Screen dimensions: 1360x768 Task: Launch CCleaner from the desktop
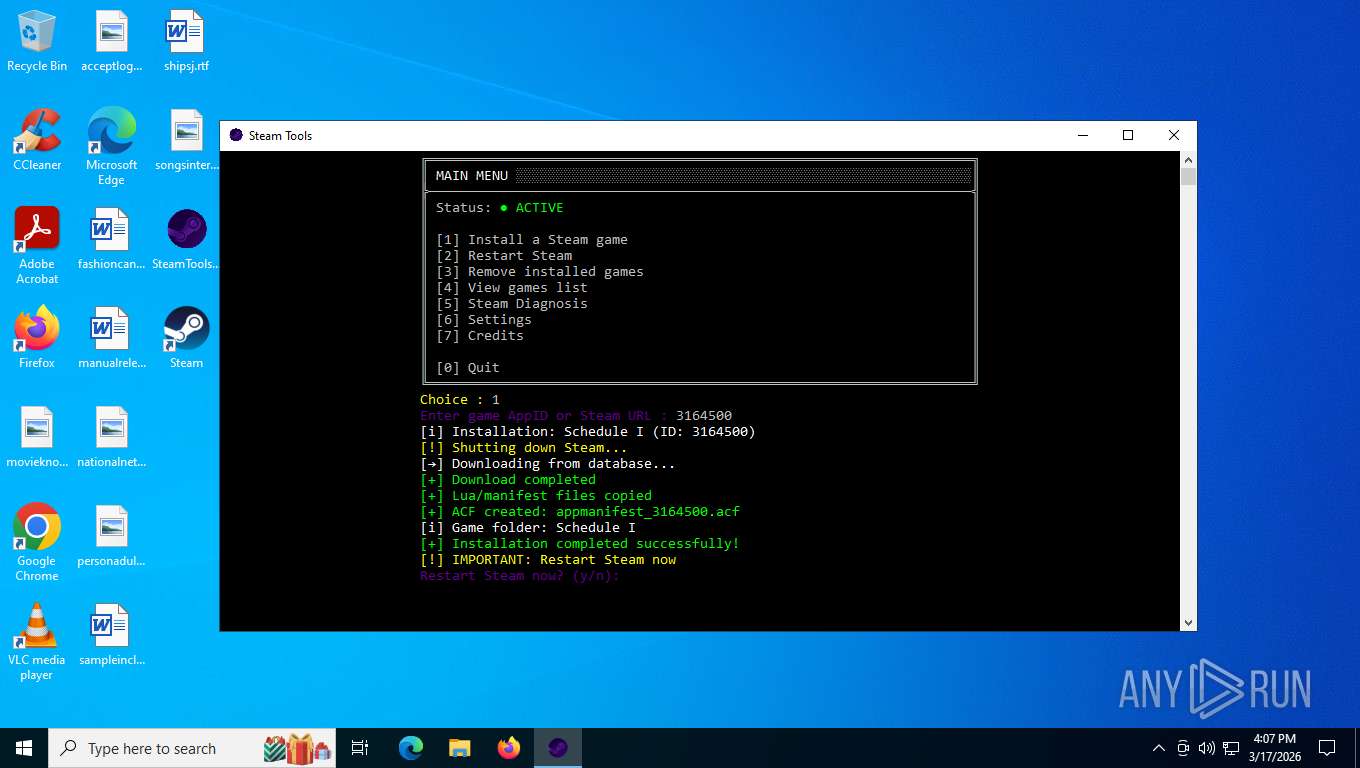(x=37, y=141)
